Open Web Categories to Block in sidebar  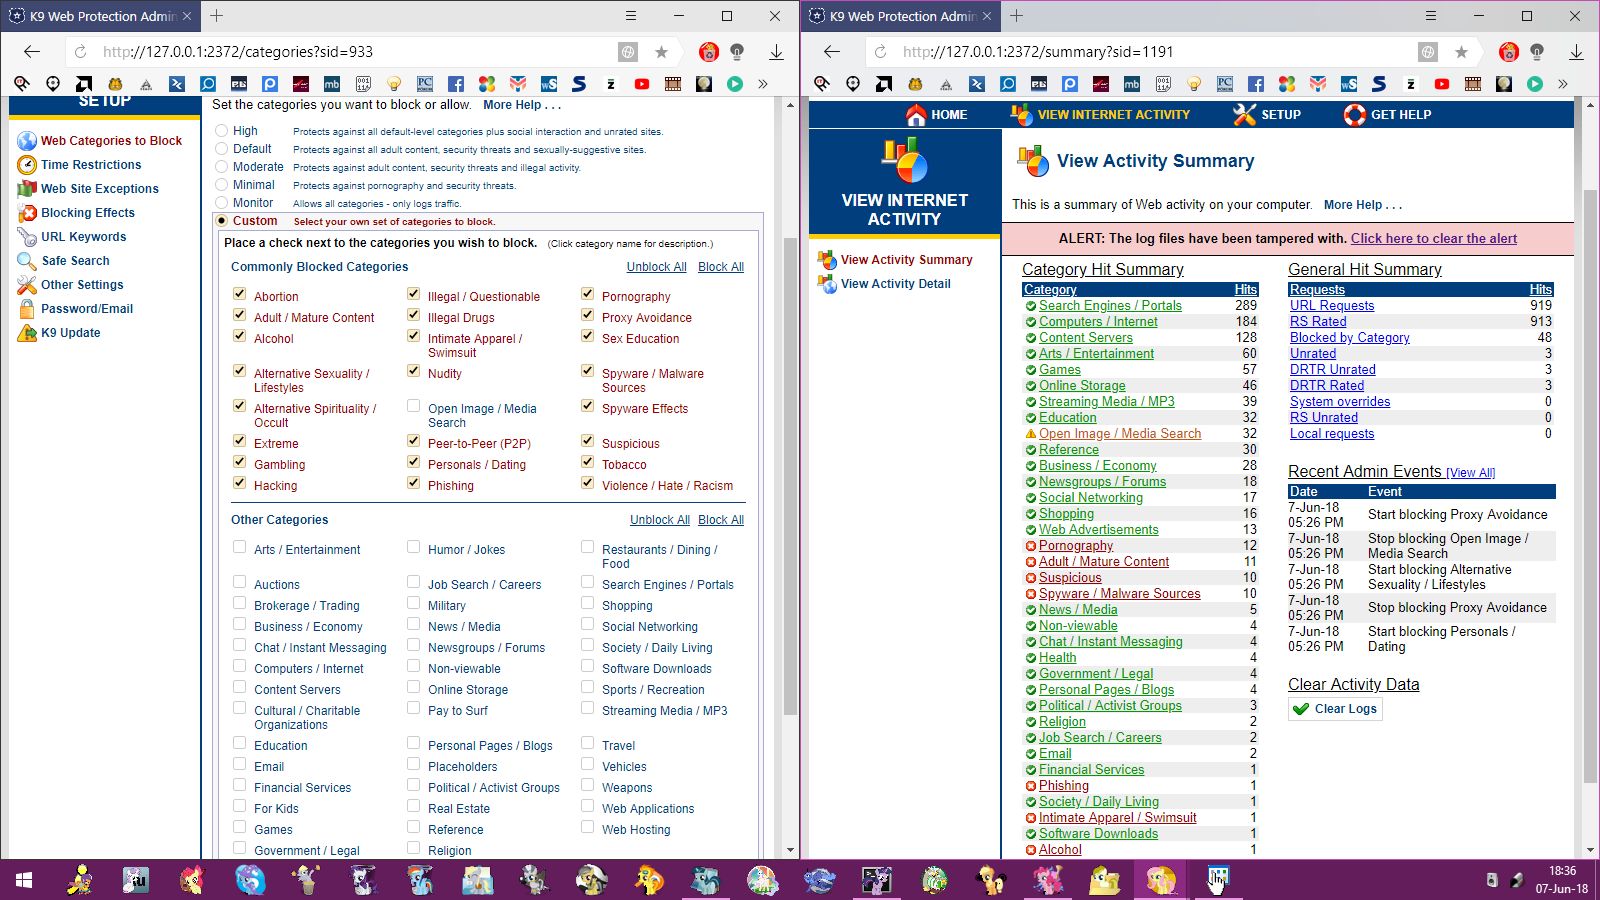pyautogui.click(x=111, y=141)
